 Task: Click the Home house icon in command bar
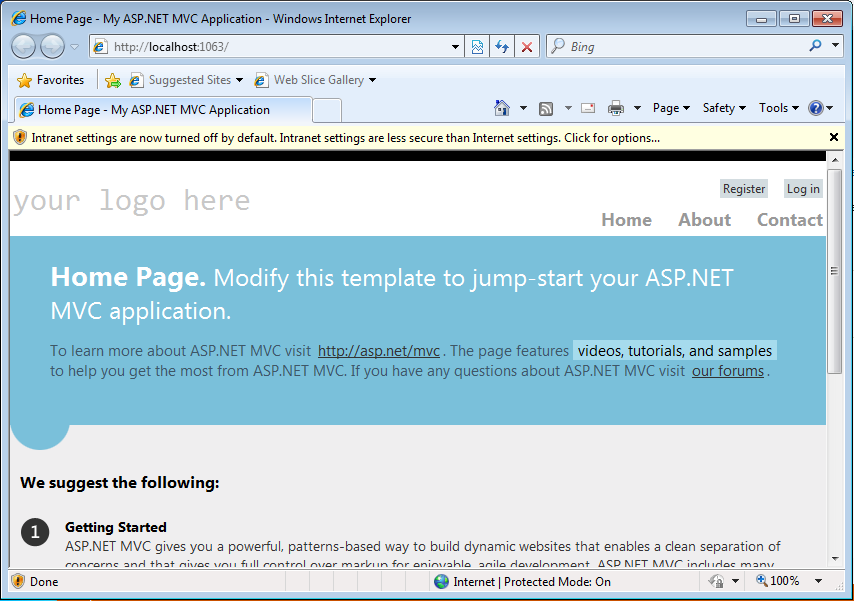click(502, 108)
